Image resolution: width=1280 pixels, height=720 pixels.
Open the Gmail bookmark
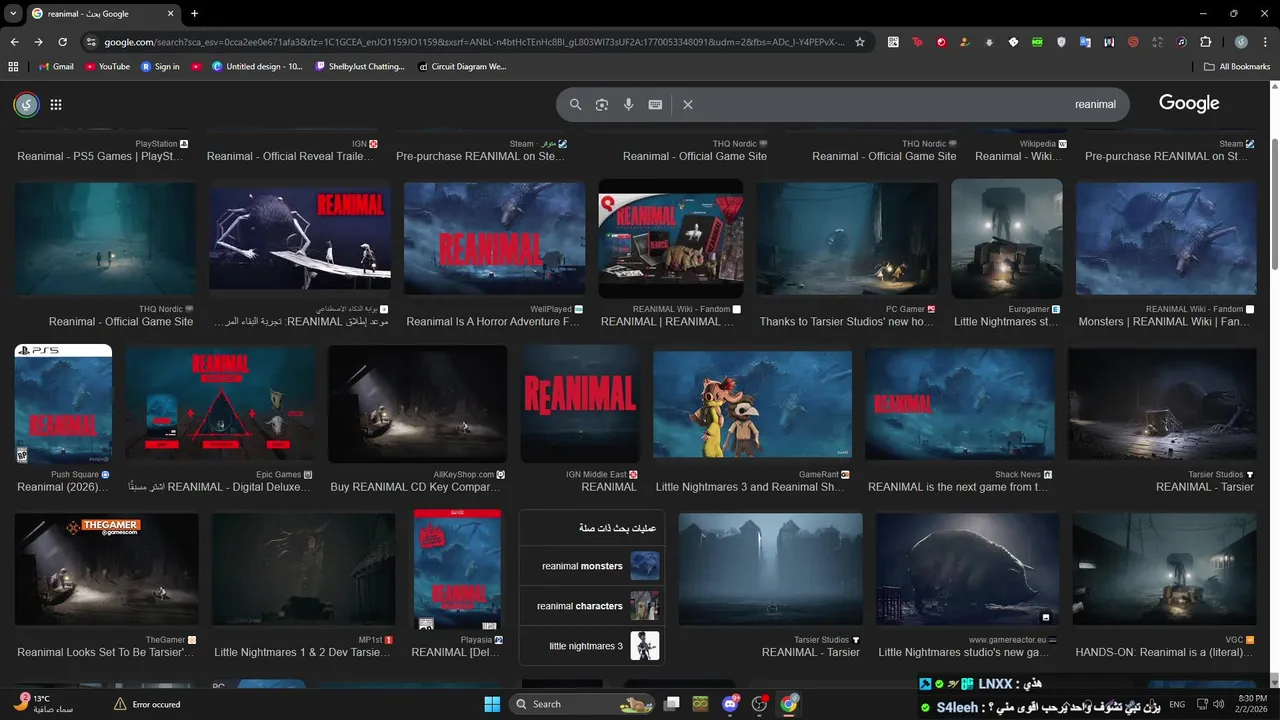click(57, 66)
